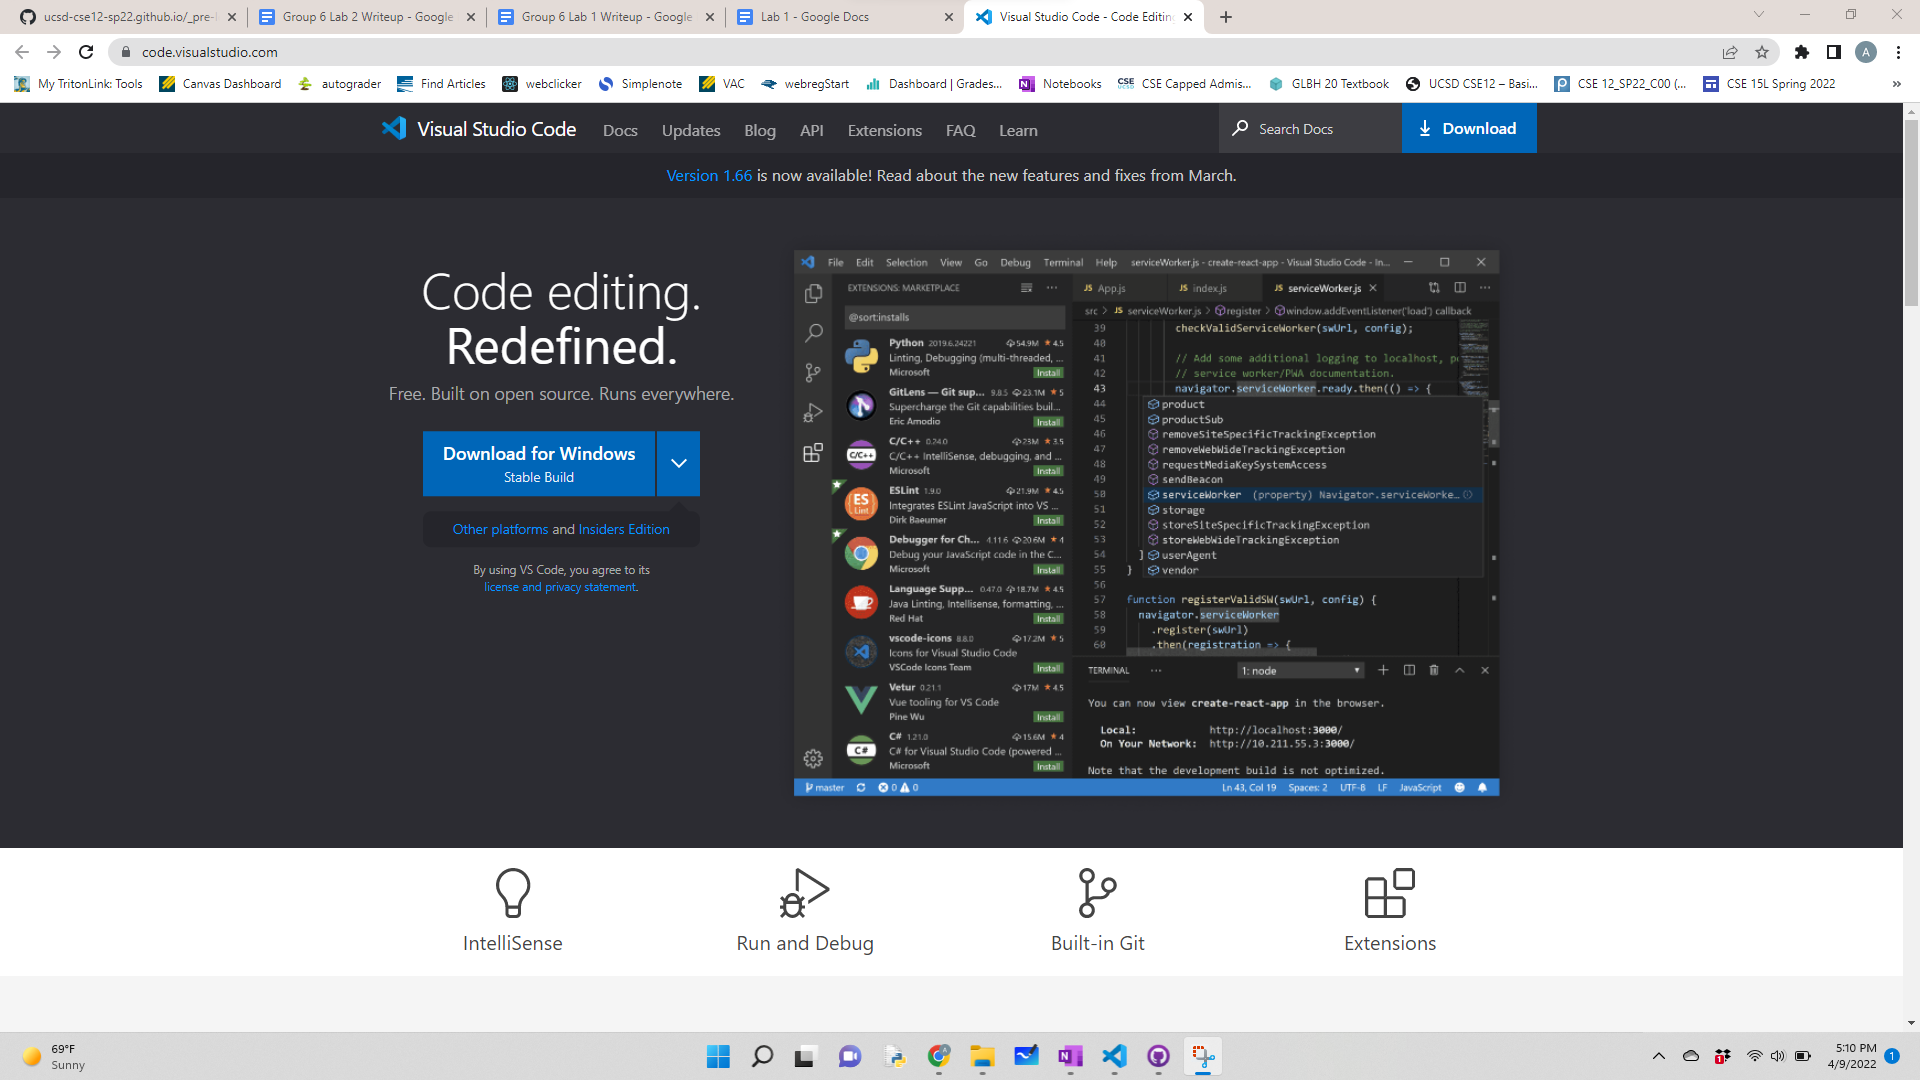The height and width of the screenshot is (1080, 1920).
Task: Open Chrome from taskbar
Action: coord(938,1056)
